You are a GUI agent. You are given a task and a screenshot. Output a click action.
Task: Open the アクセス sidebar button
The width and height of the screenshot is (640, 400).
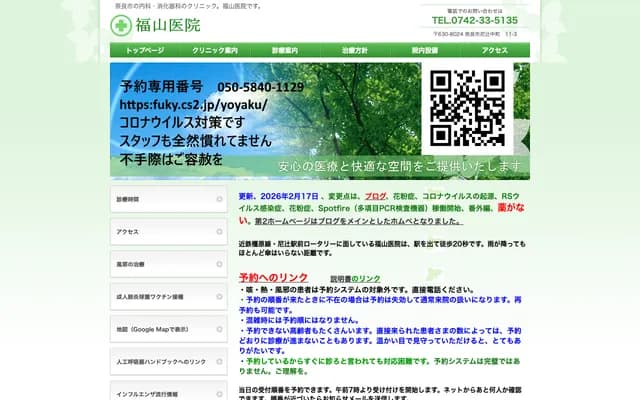169,232
